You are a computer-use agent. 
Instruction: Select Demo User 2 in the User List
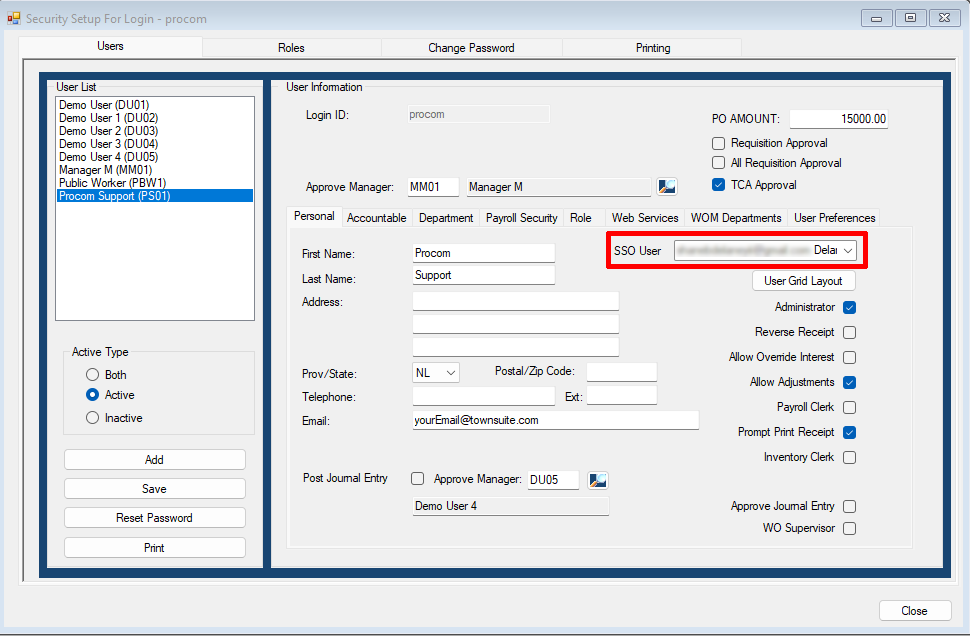107,130
